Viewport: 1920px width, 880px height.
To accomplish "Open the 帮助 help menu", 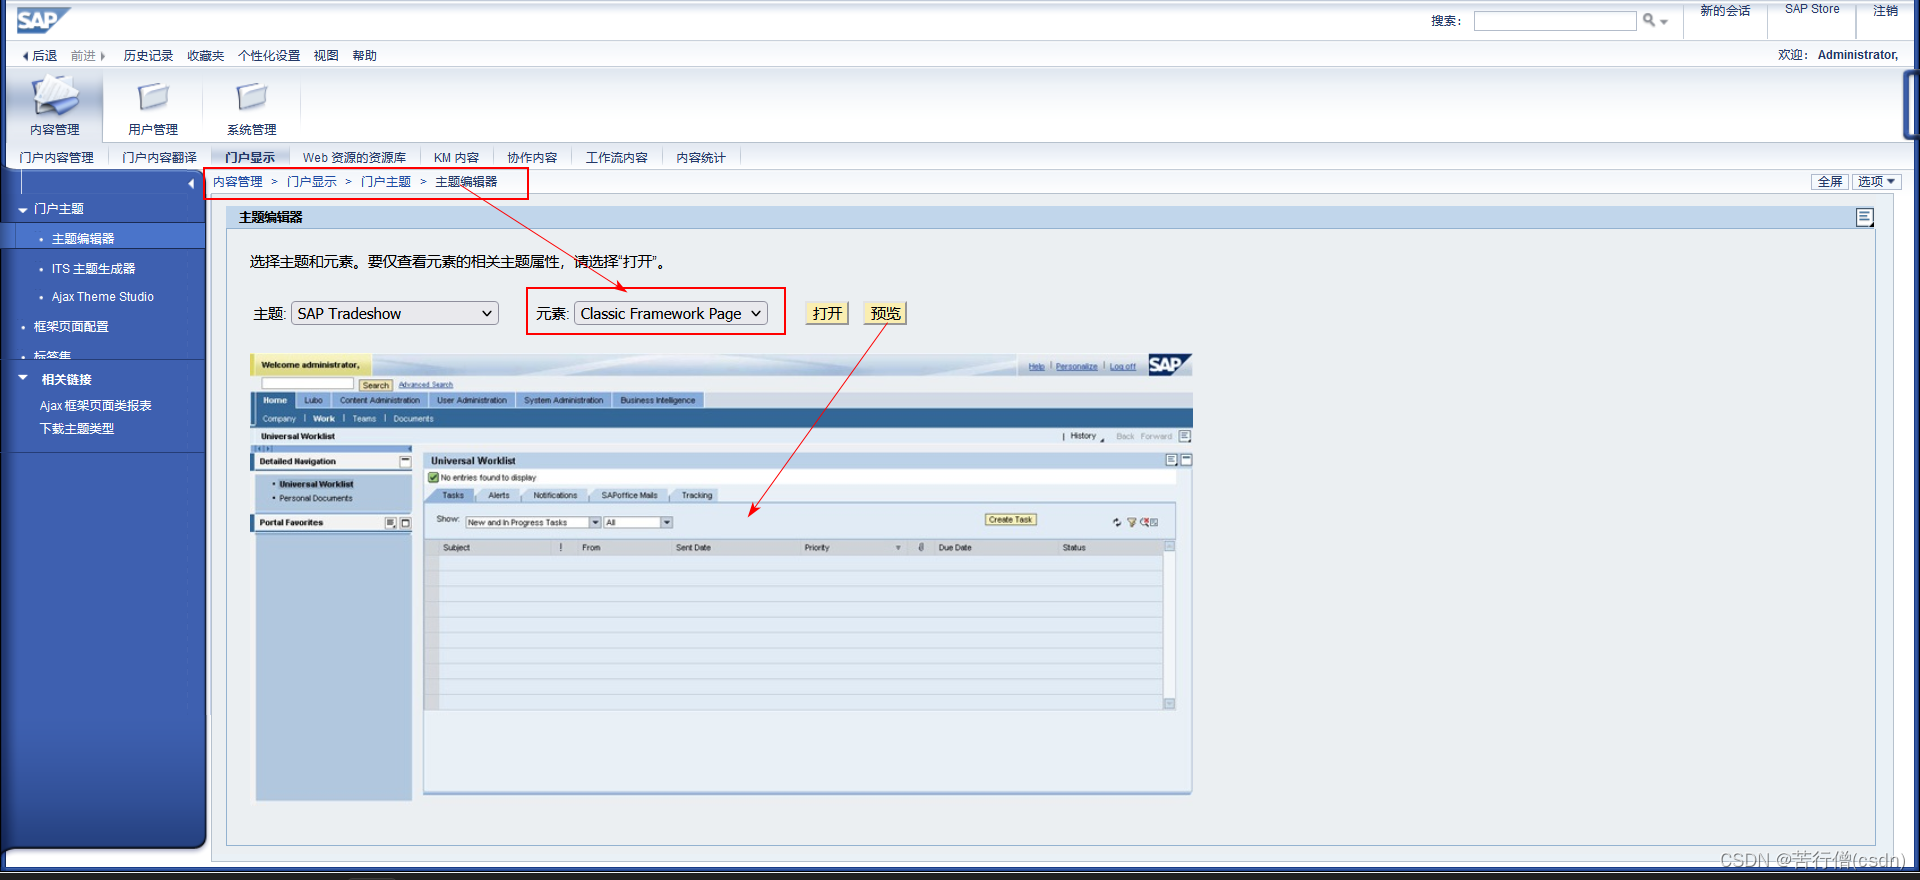I will pyautogui.click(x=364, y=56).
